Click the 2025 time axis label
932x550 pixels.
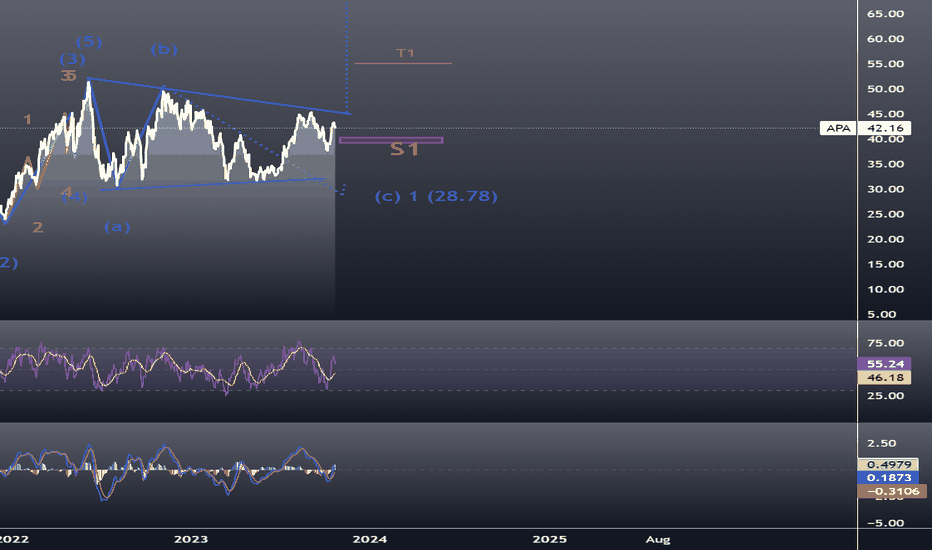pyautogui.click(x=549, y=539)
